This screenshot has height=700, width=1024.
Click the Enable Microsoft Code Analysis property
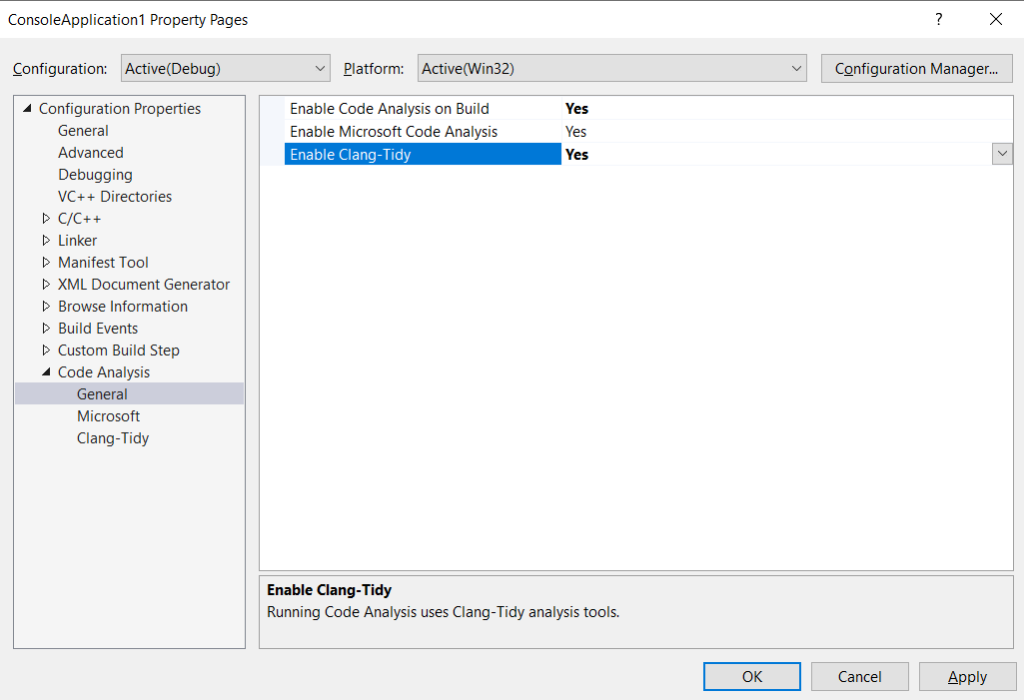[x=393, y=132]
